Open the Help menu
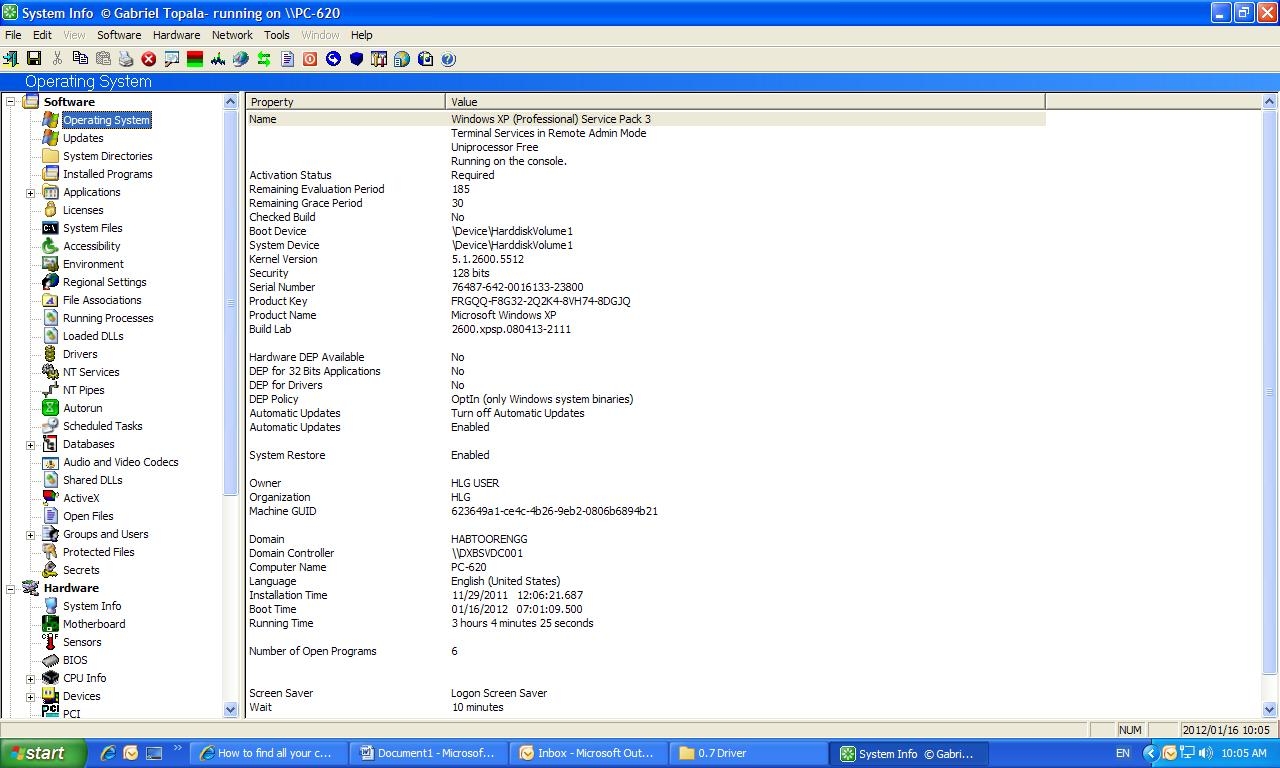 pos(361,35)
